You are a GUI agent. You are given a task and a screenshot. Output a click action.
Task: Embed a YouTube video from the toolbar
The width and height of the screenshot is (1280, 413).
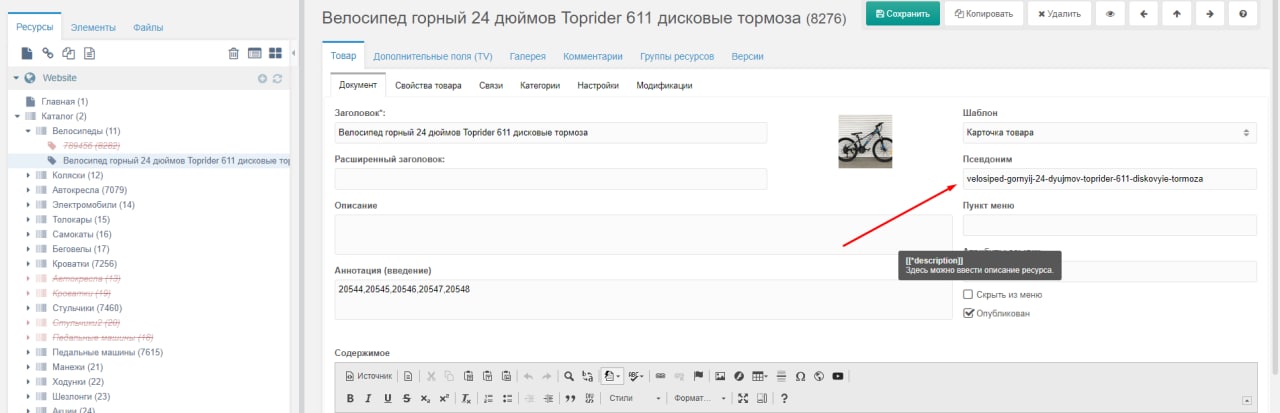coord(838,376)
